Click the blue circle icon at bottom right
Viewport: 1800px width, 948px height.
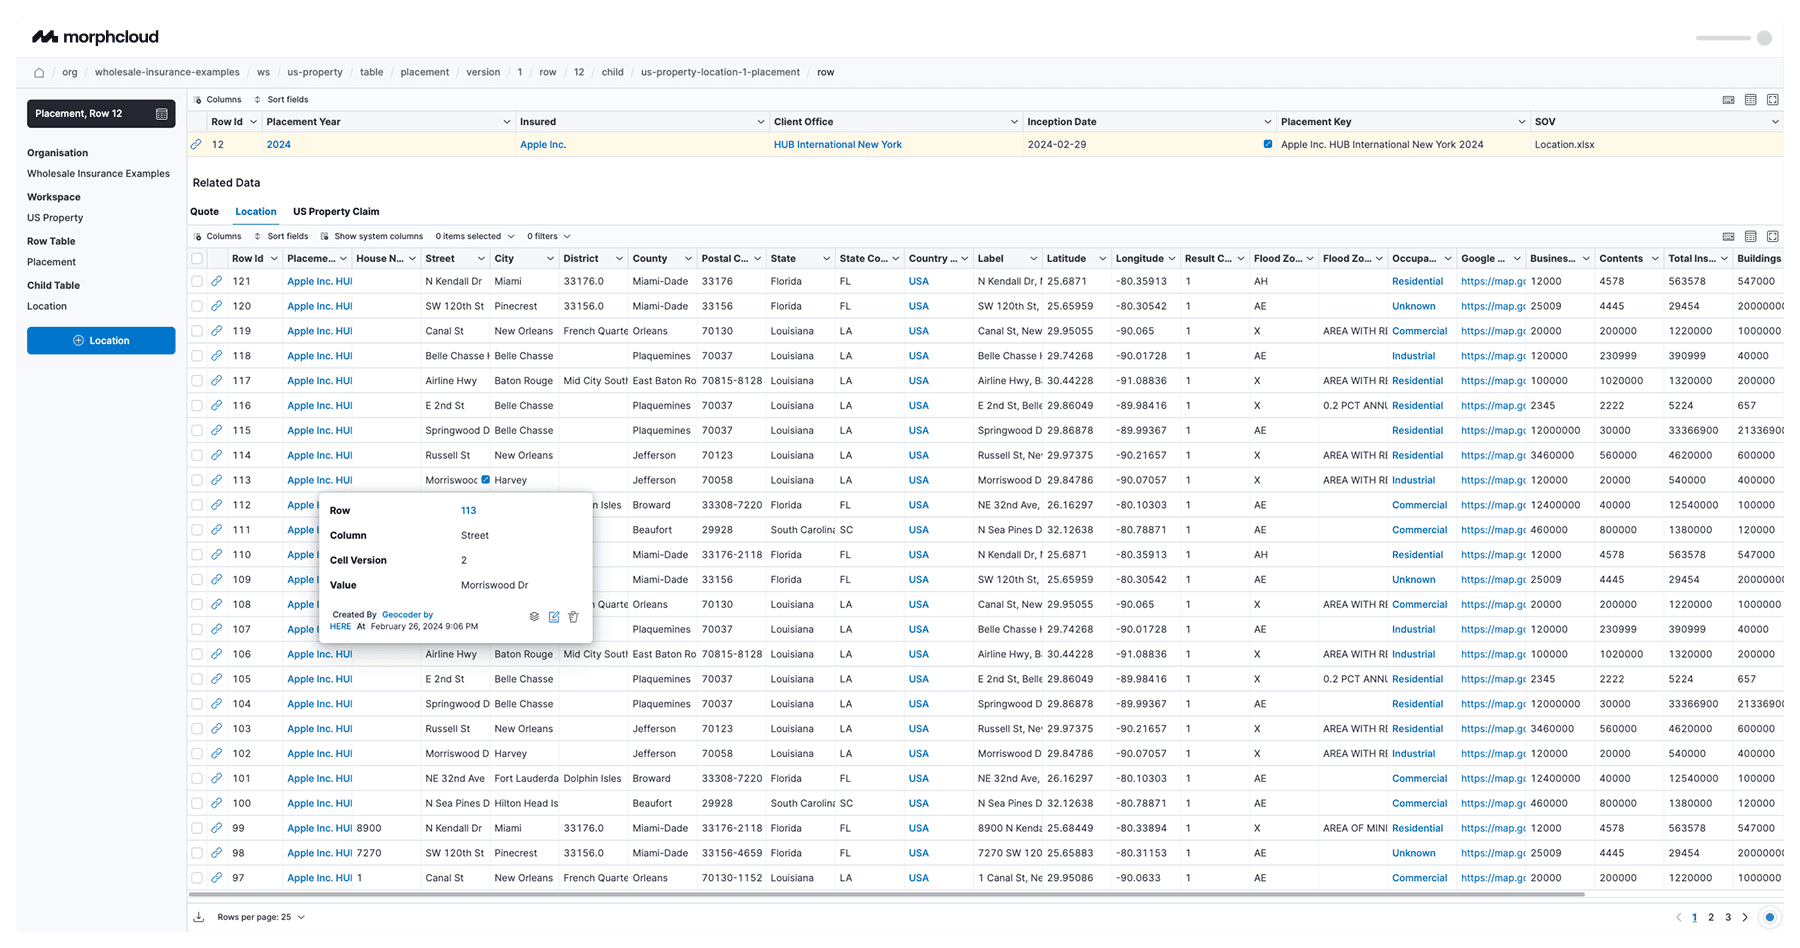[x=1770, y=917]
